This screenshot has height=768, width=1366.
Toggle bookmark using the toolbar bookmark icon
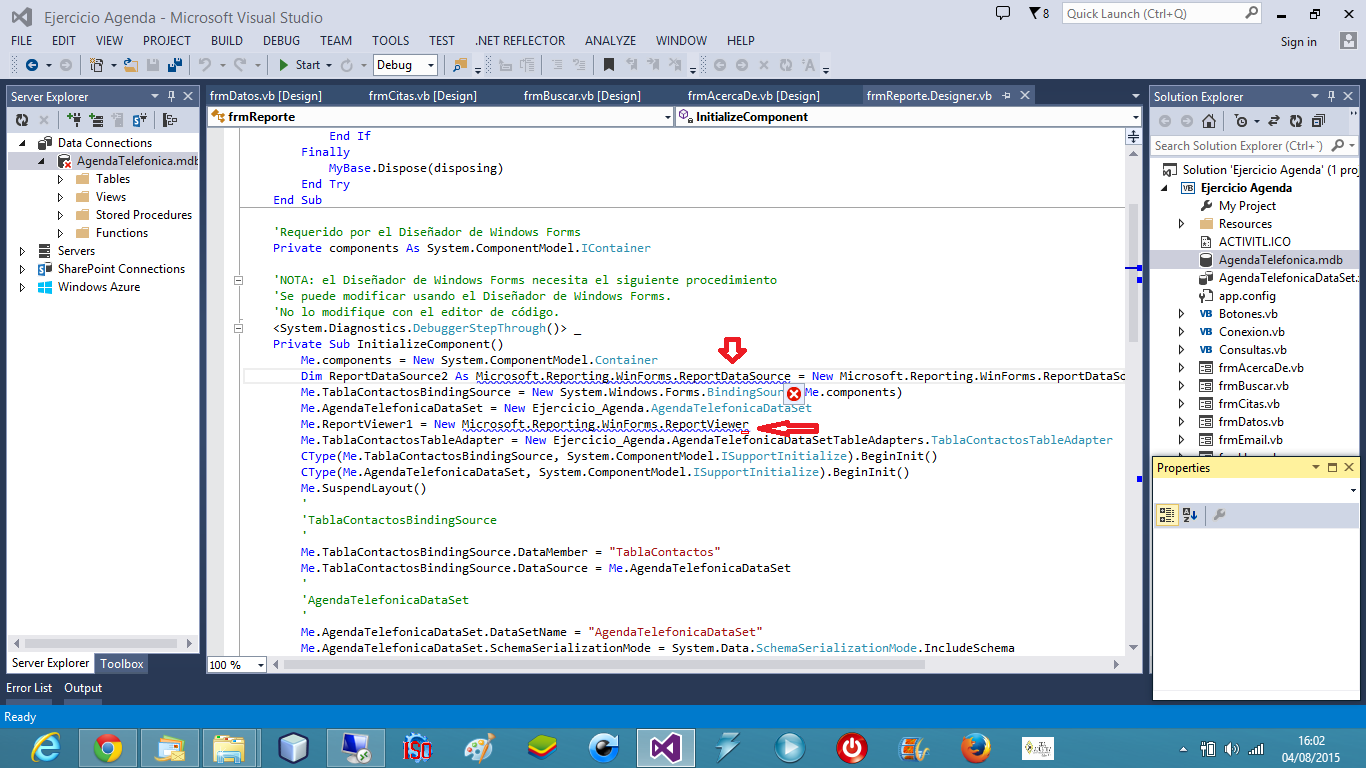click(608, 65)
